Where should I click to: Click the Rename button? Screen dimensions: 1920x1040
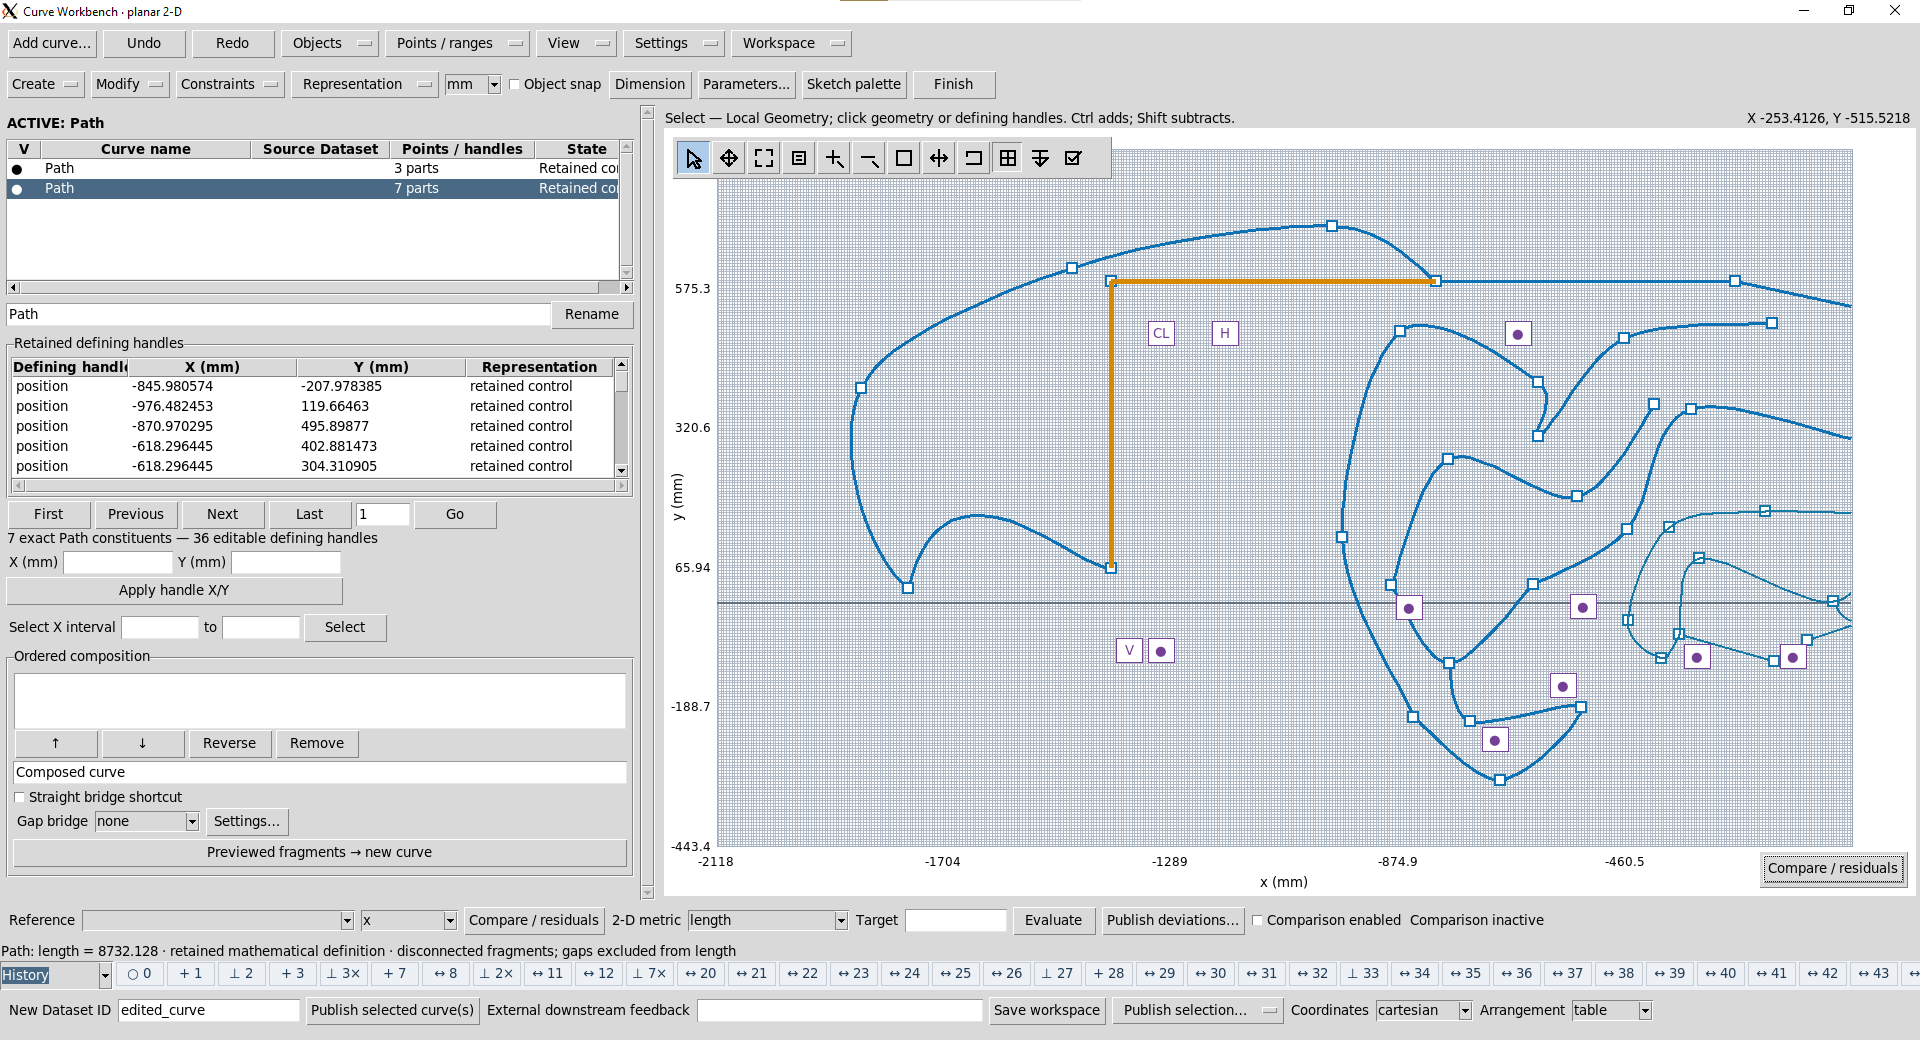click(592, 315)
